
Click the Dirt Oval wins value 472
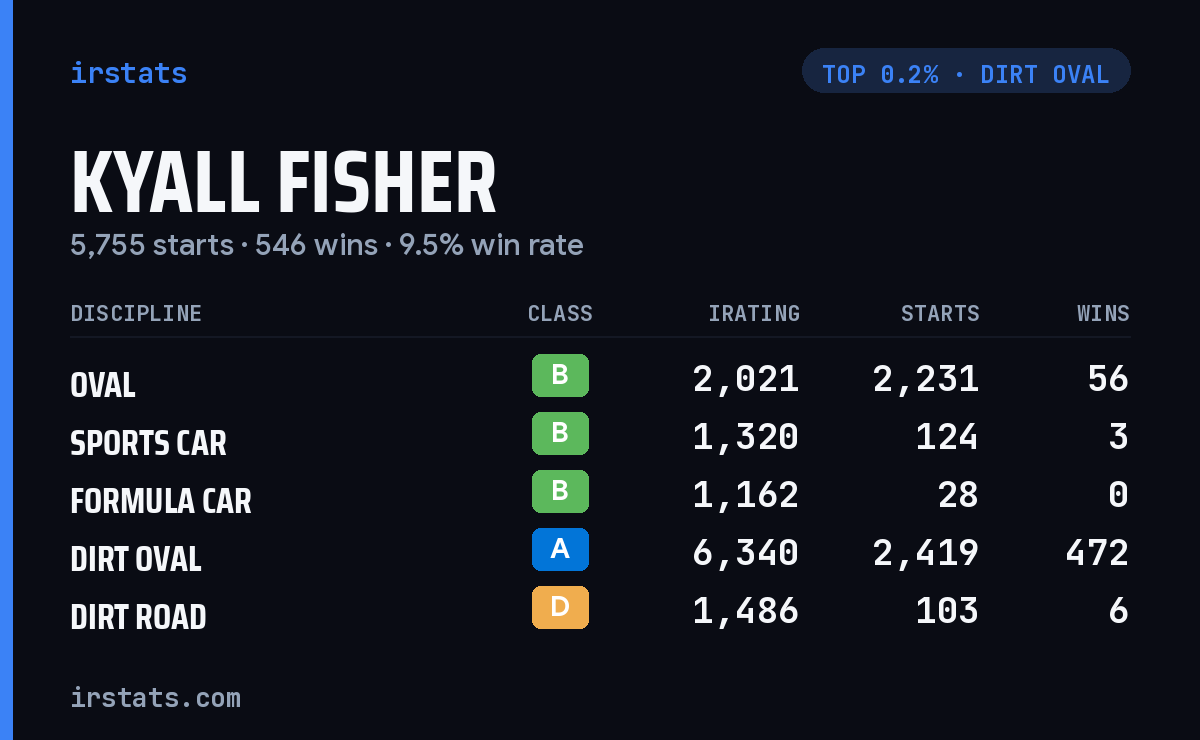click(x=1097, y=553)
